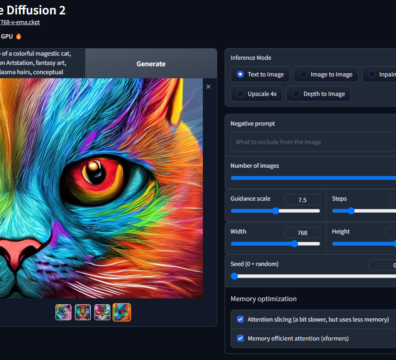Click the flame icon beside GPU

pos(19,36)
